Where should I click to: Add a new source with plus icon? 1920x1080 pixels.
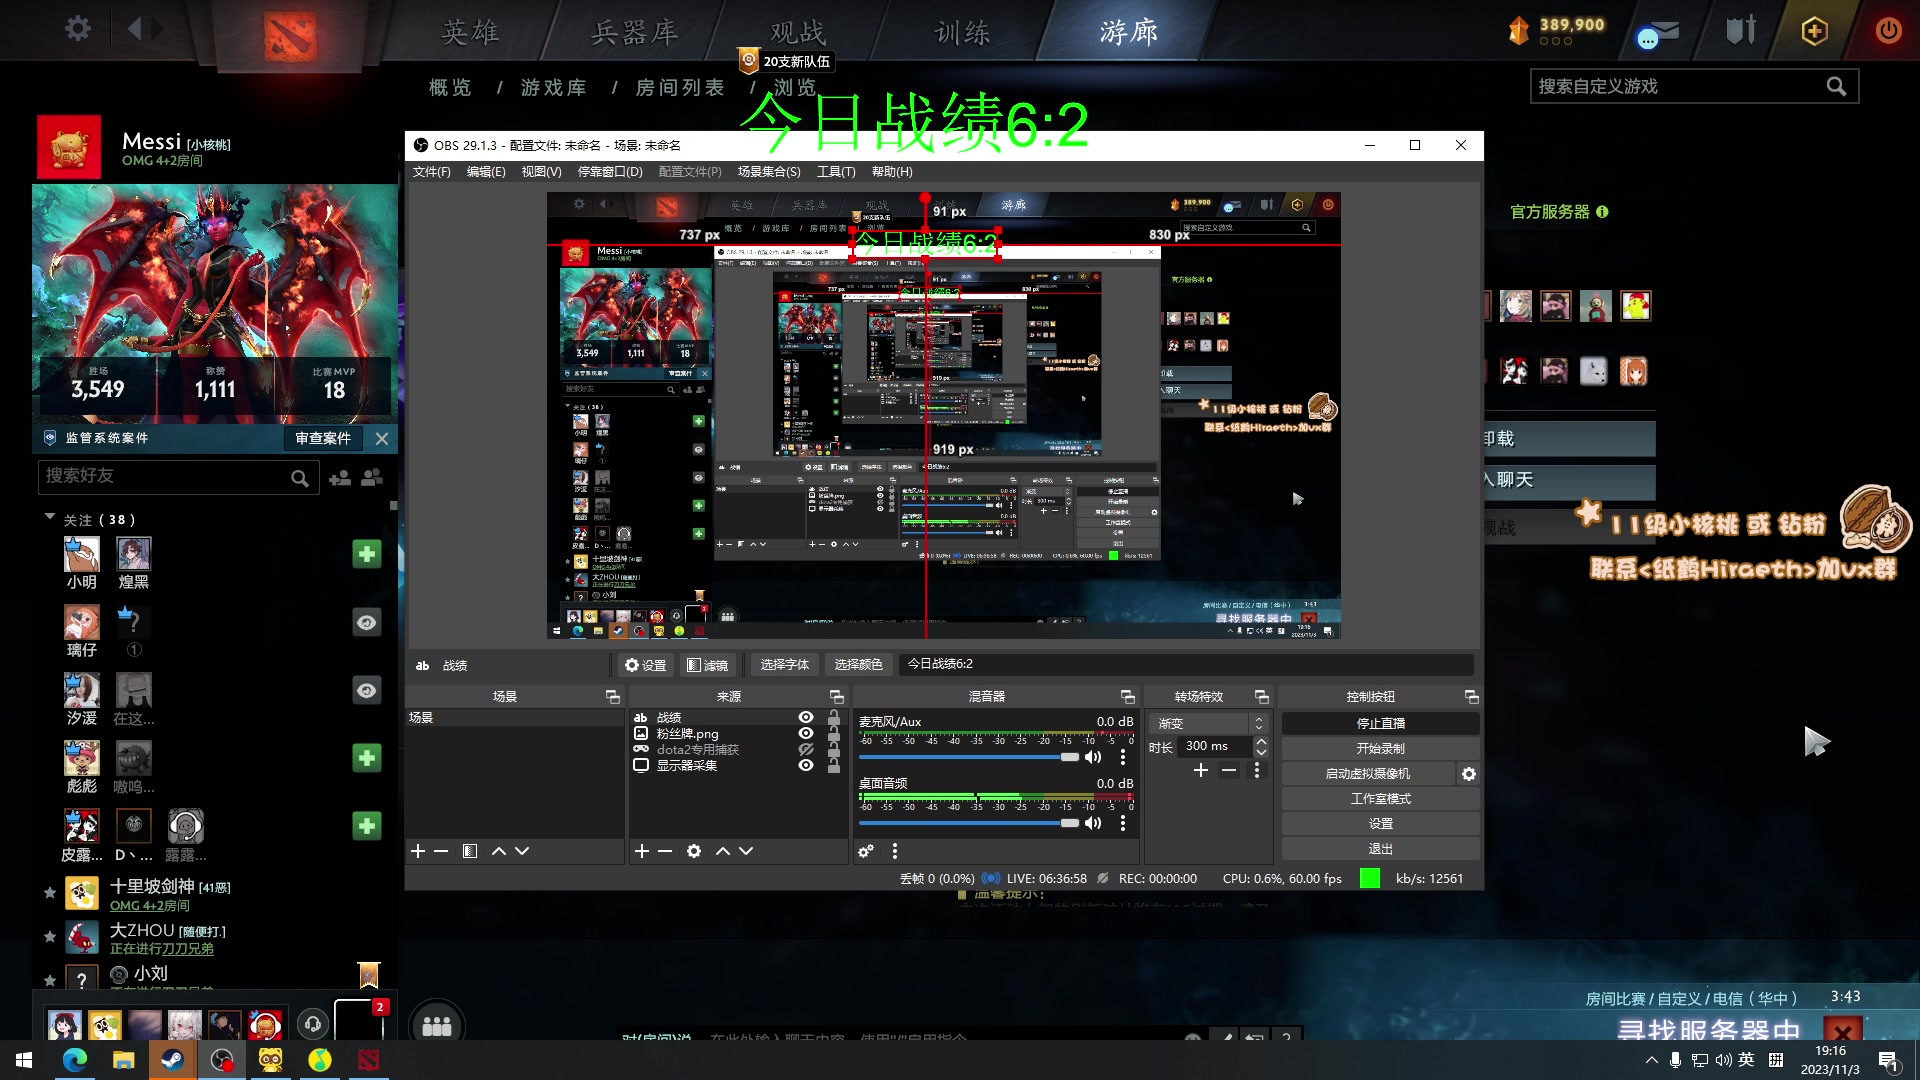pos(641,851)
